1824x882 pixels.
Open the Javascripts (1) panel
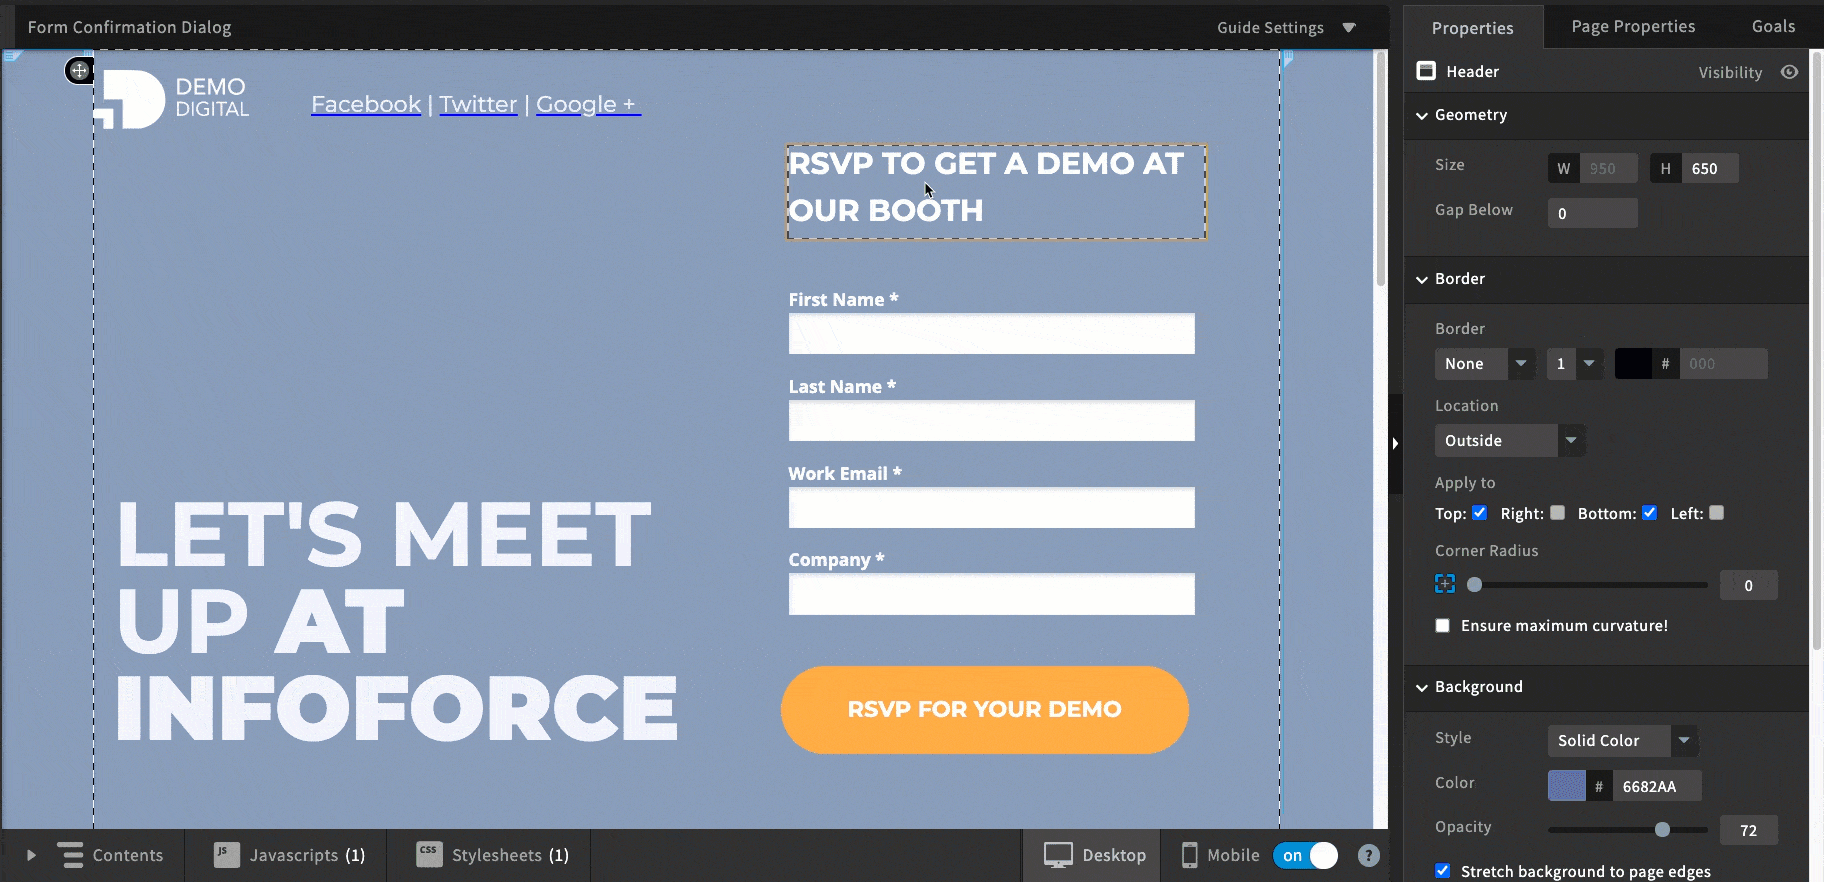click(289, 855)
